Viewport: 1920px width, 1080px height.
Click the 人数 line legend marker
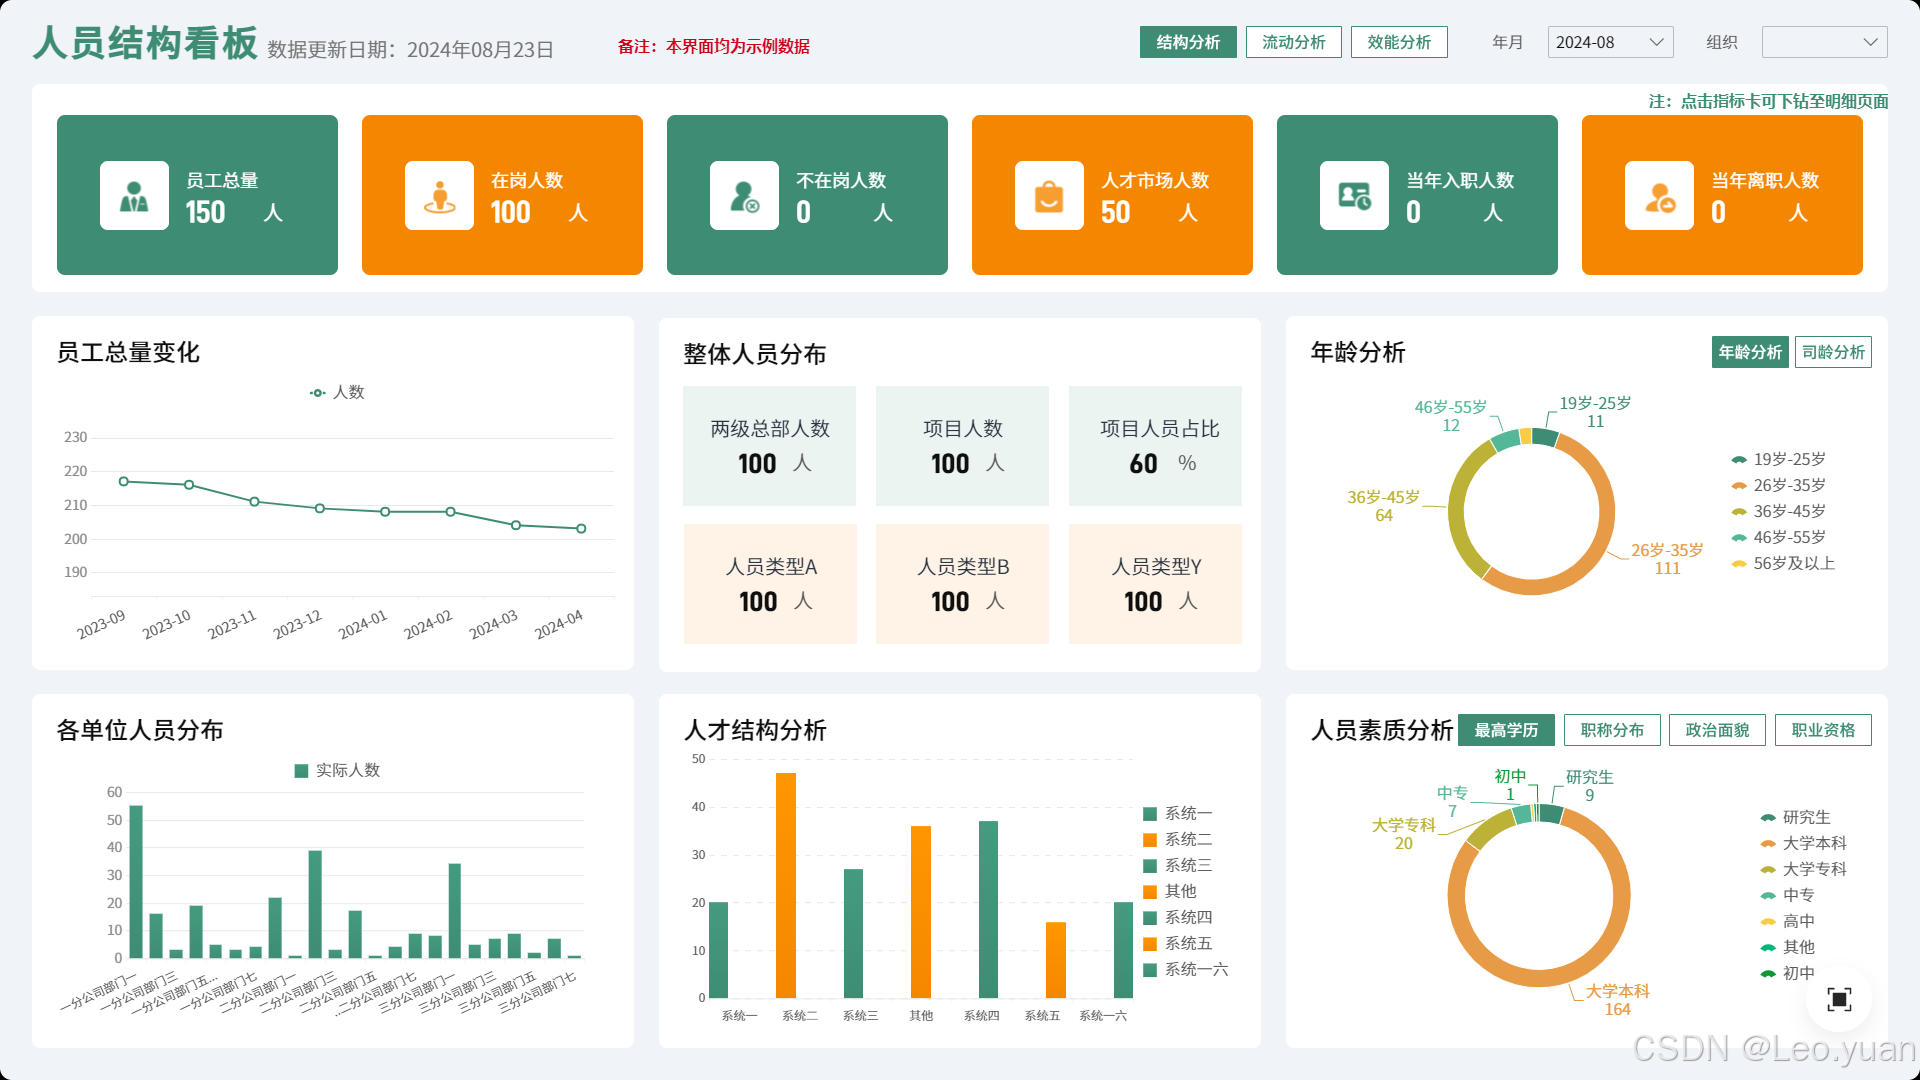tap(318, 393)
